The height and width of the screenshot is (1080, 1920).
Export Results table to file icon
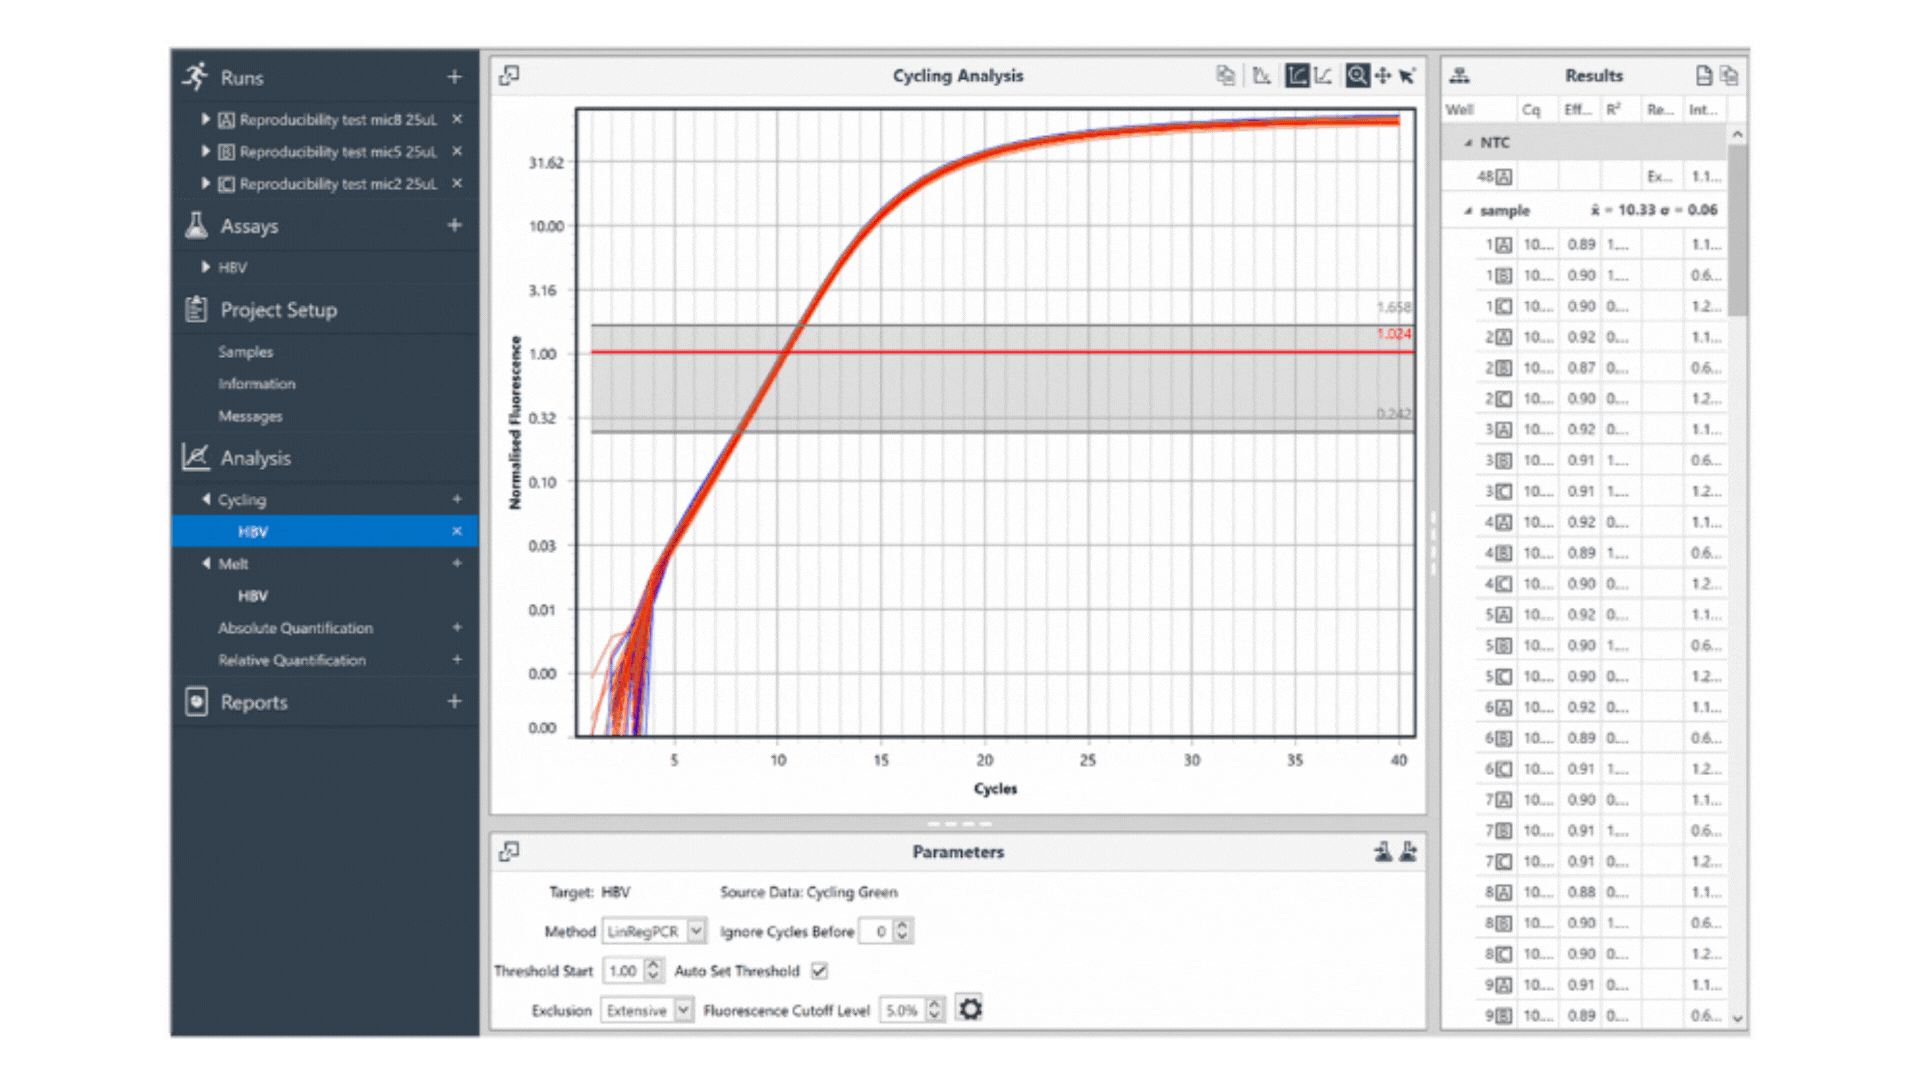[x=1704, y=75]
